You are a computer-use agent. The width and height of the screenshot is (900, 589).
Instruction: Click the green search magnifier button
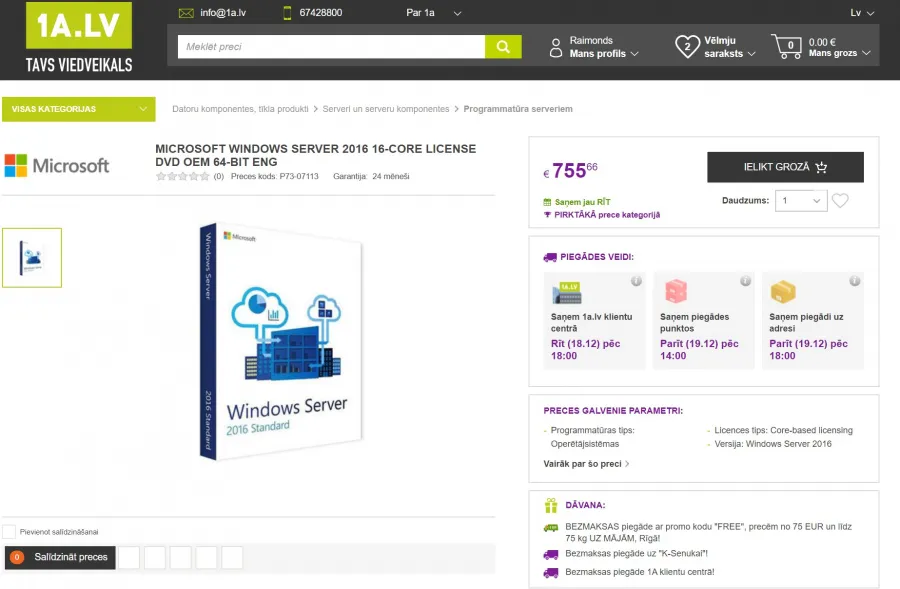click(x=503, y=46)
